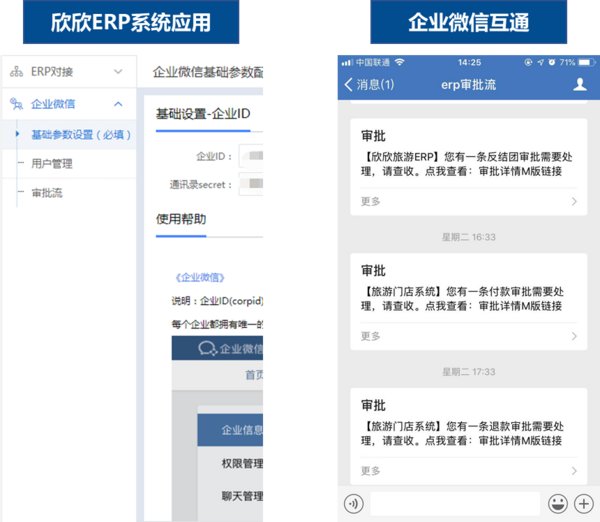Click the 星期二 16:33 timestamp
Image resolution: width=600 pixels, height=522 pixels.
[469, 237]
